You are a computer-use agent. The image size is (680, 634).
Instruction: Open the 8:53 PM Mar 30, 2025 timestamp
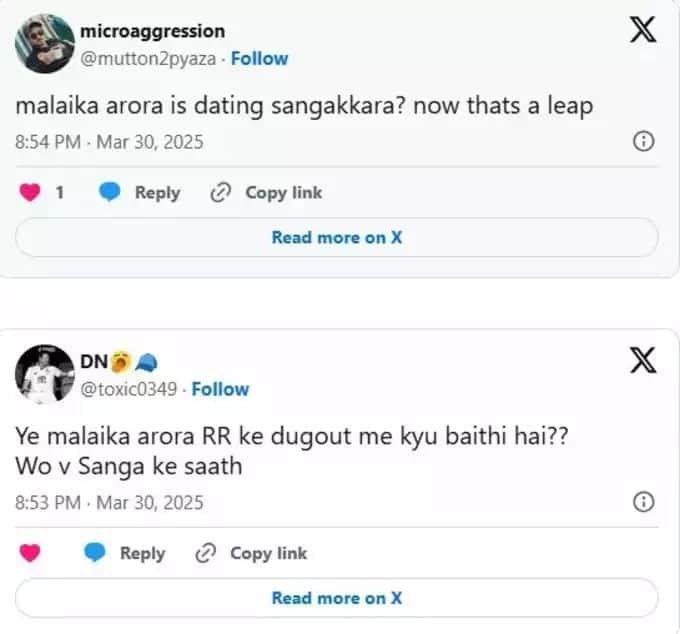coord(109,502)
